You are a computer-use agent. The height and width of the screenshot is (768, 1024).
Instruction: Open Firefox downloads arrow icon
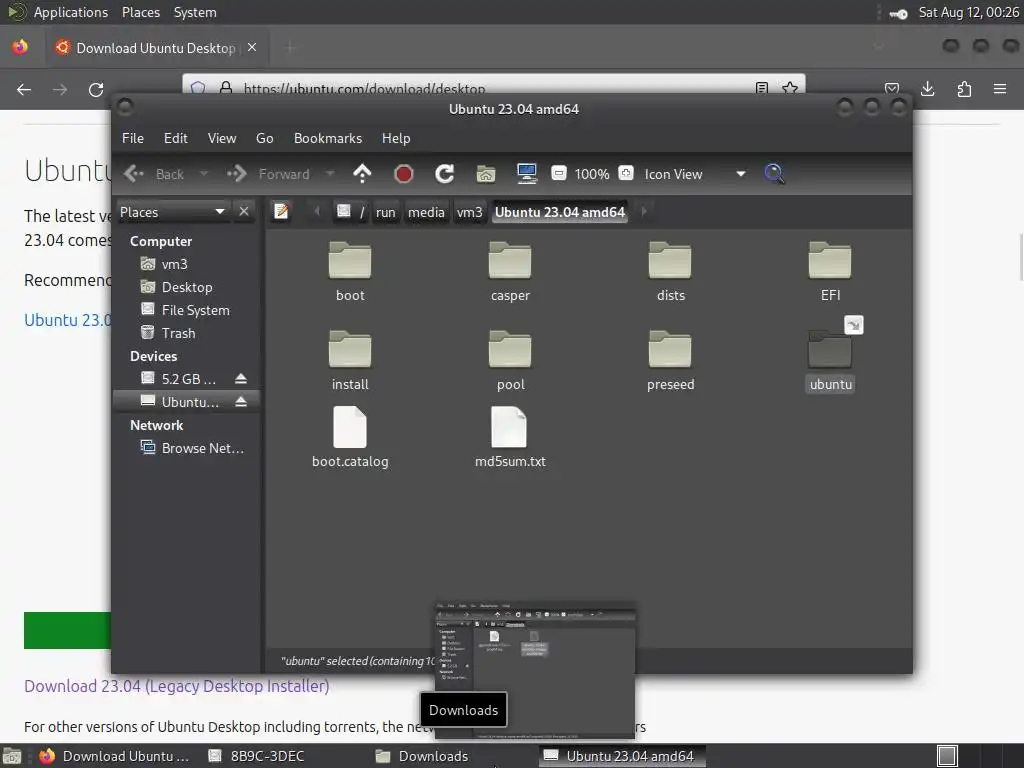927,89
